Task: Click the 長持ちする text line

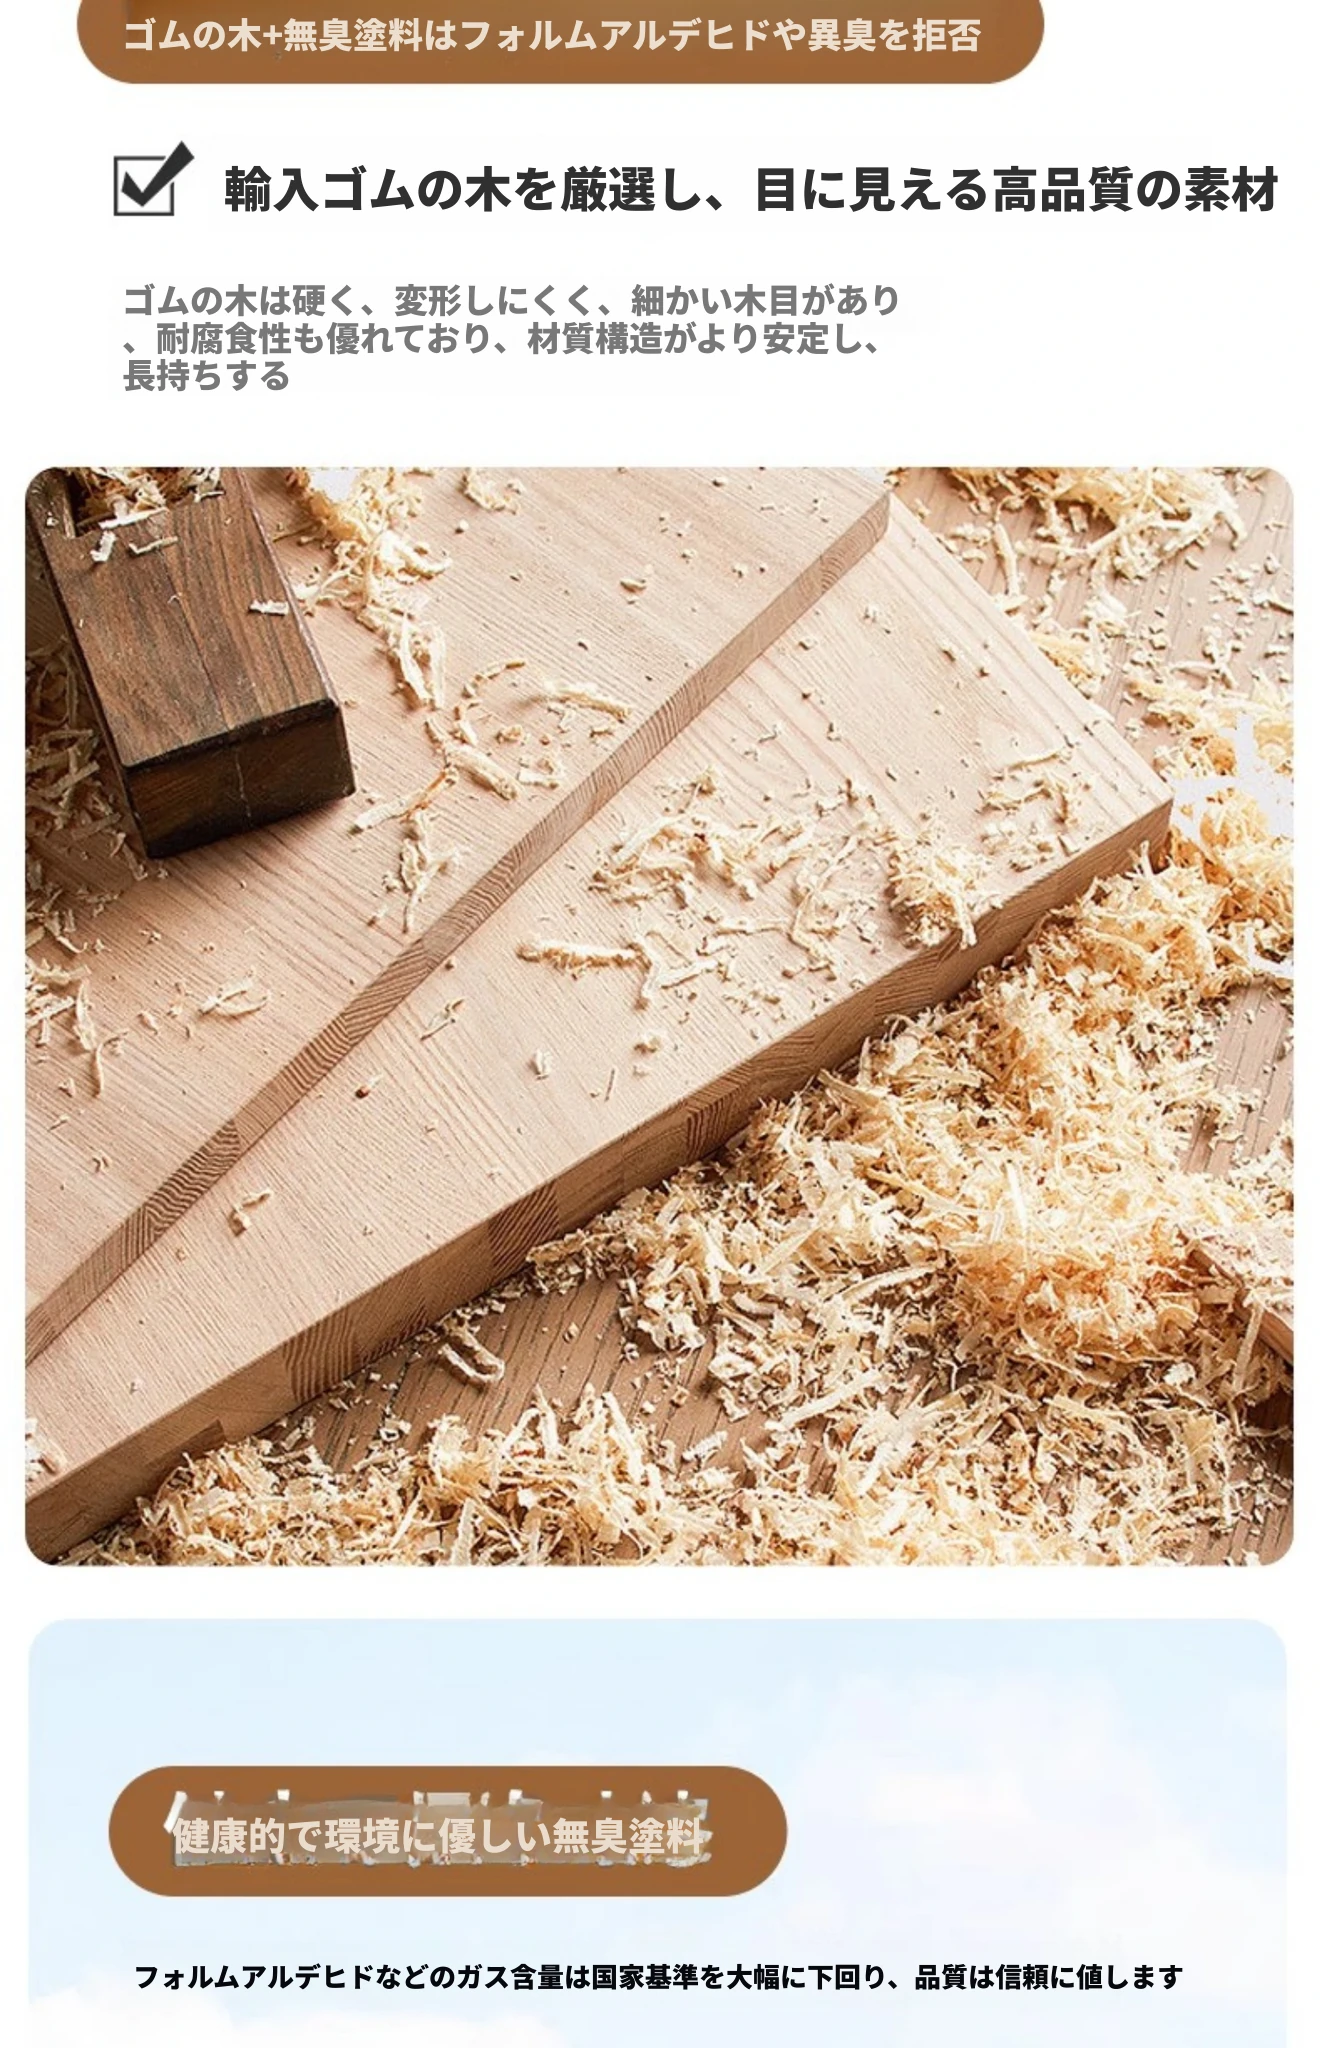Action: (x=206, y=376)
